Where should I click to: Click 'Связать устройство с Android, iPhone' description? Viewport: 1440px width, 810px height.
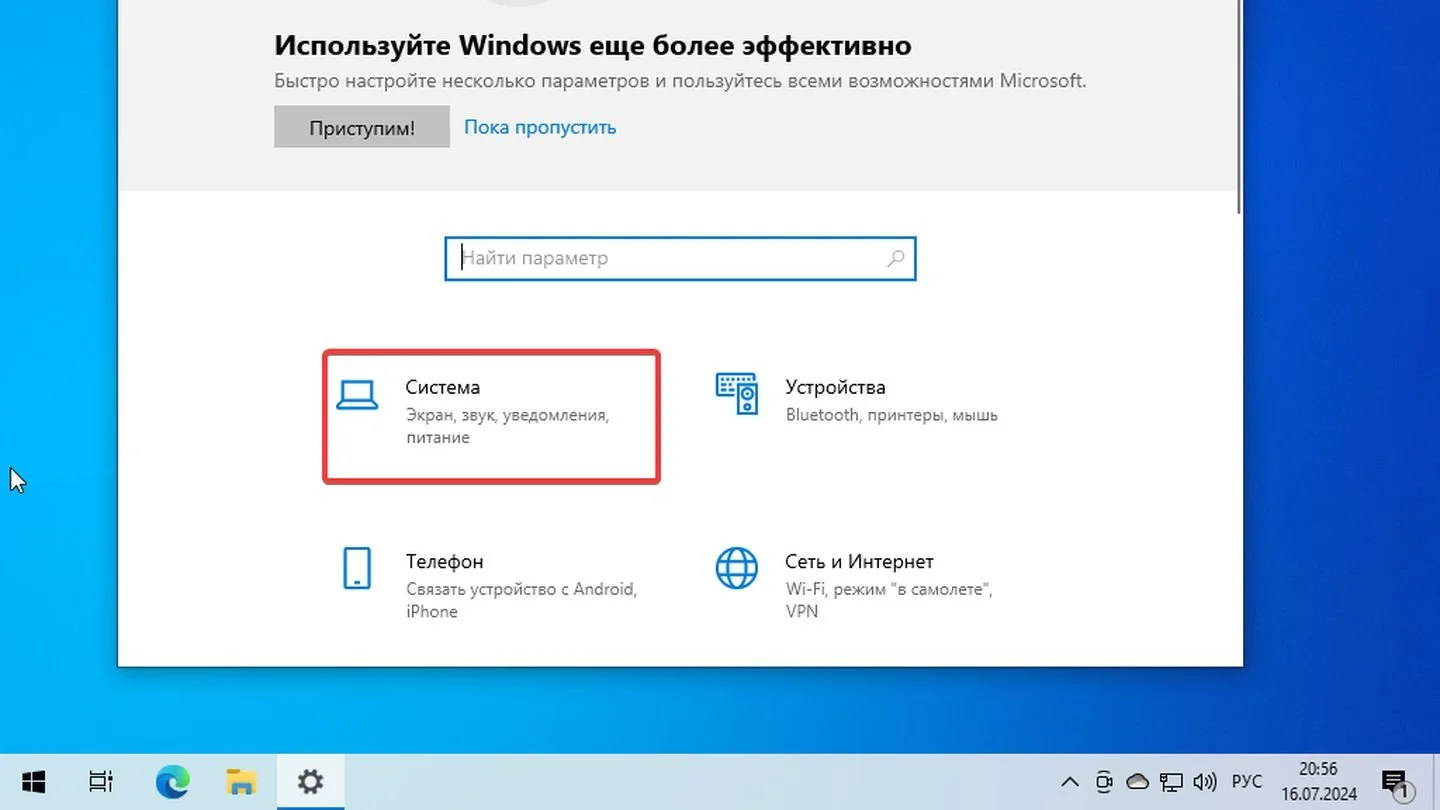521,600
